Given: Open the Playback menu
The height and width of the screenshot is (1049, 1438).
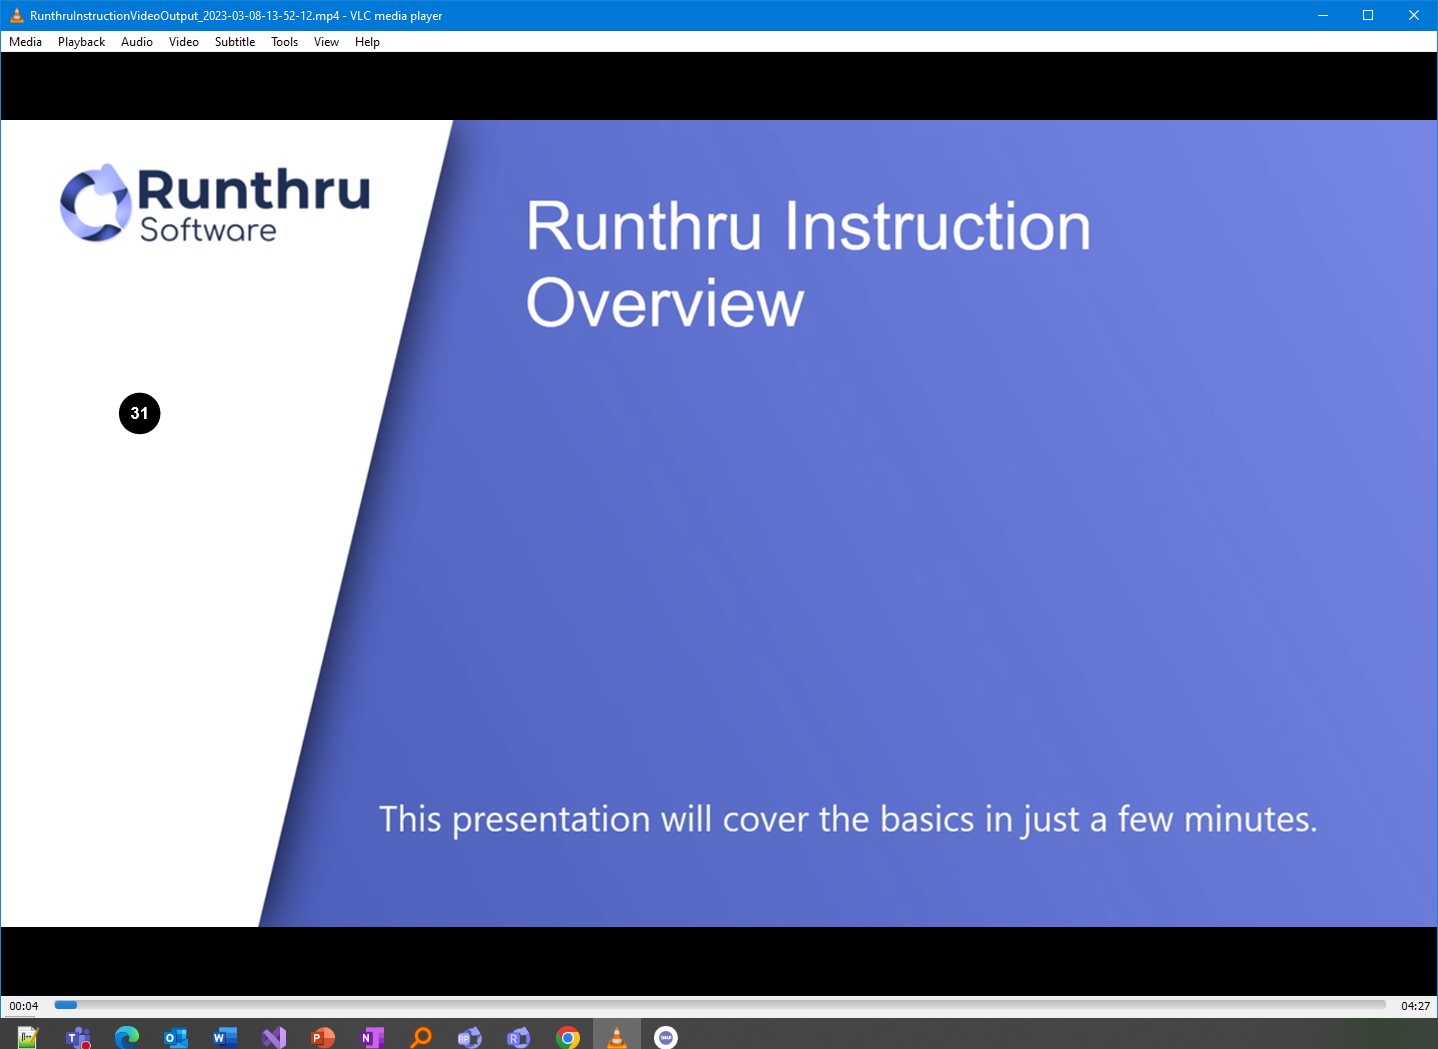Looking at the screenshot, I should (x=81, y=42).
